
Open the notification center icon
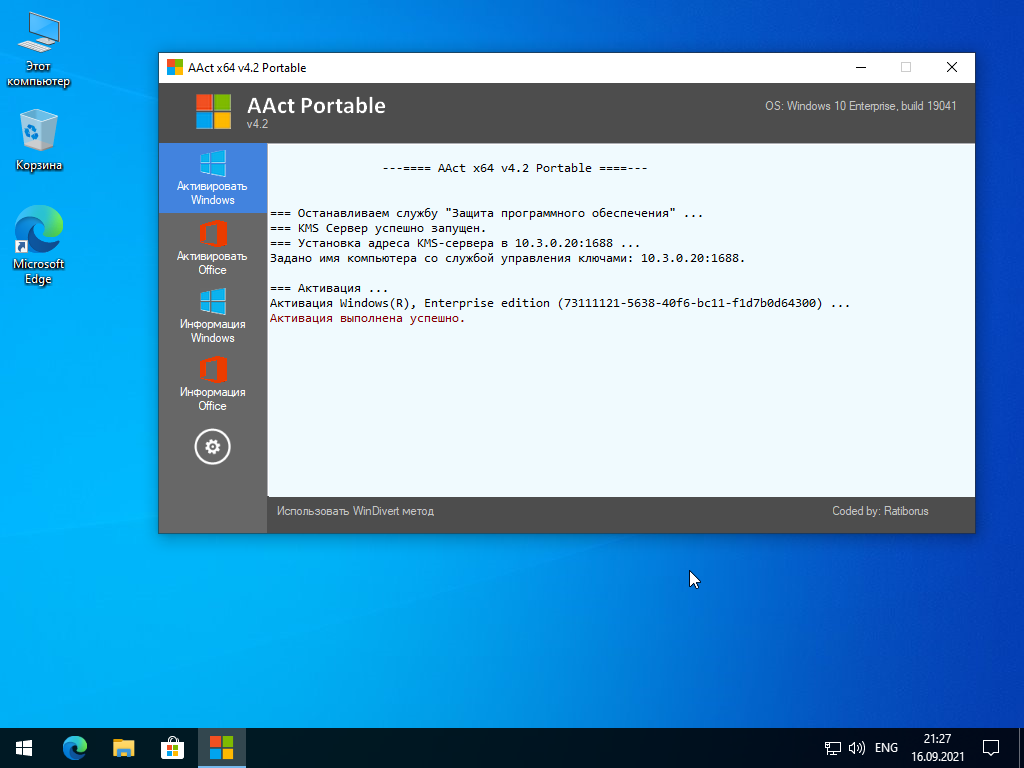pos(991,747)
